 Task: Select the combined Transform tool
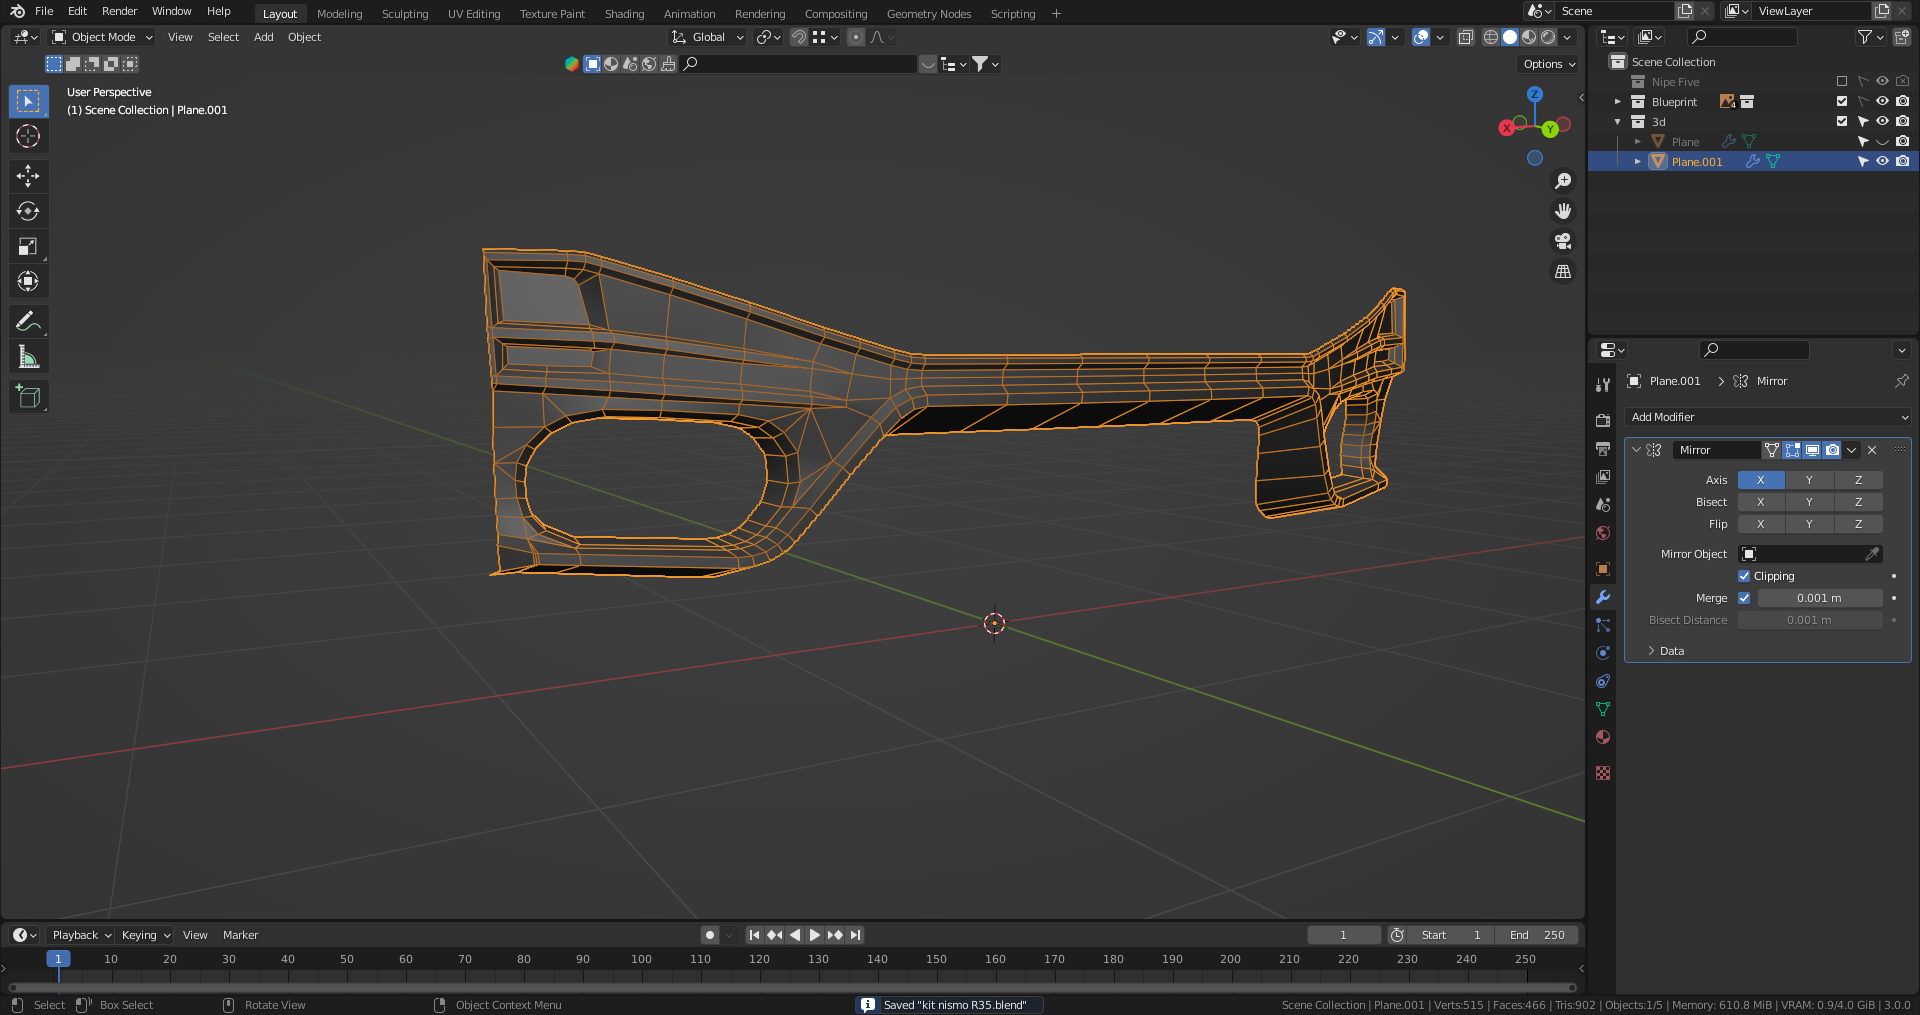(28, 281)
